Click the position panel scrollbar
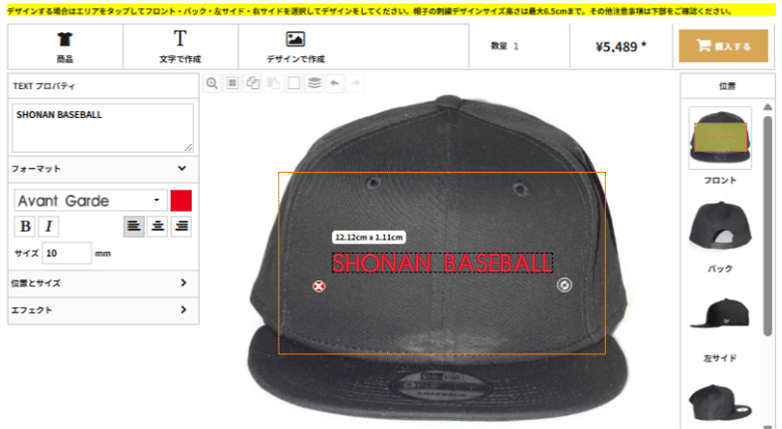Viewport: 782px width, 429px height. (x=768, y=224)
